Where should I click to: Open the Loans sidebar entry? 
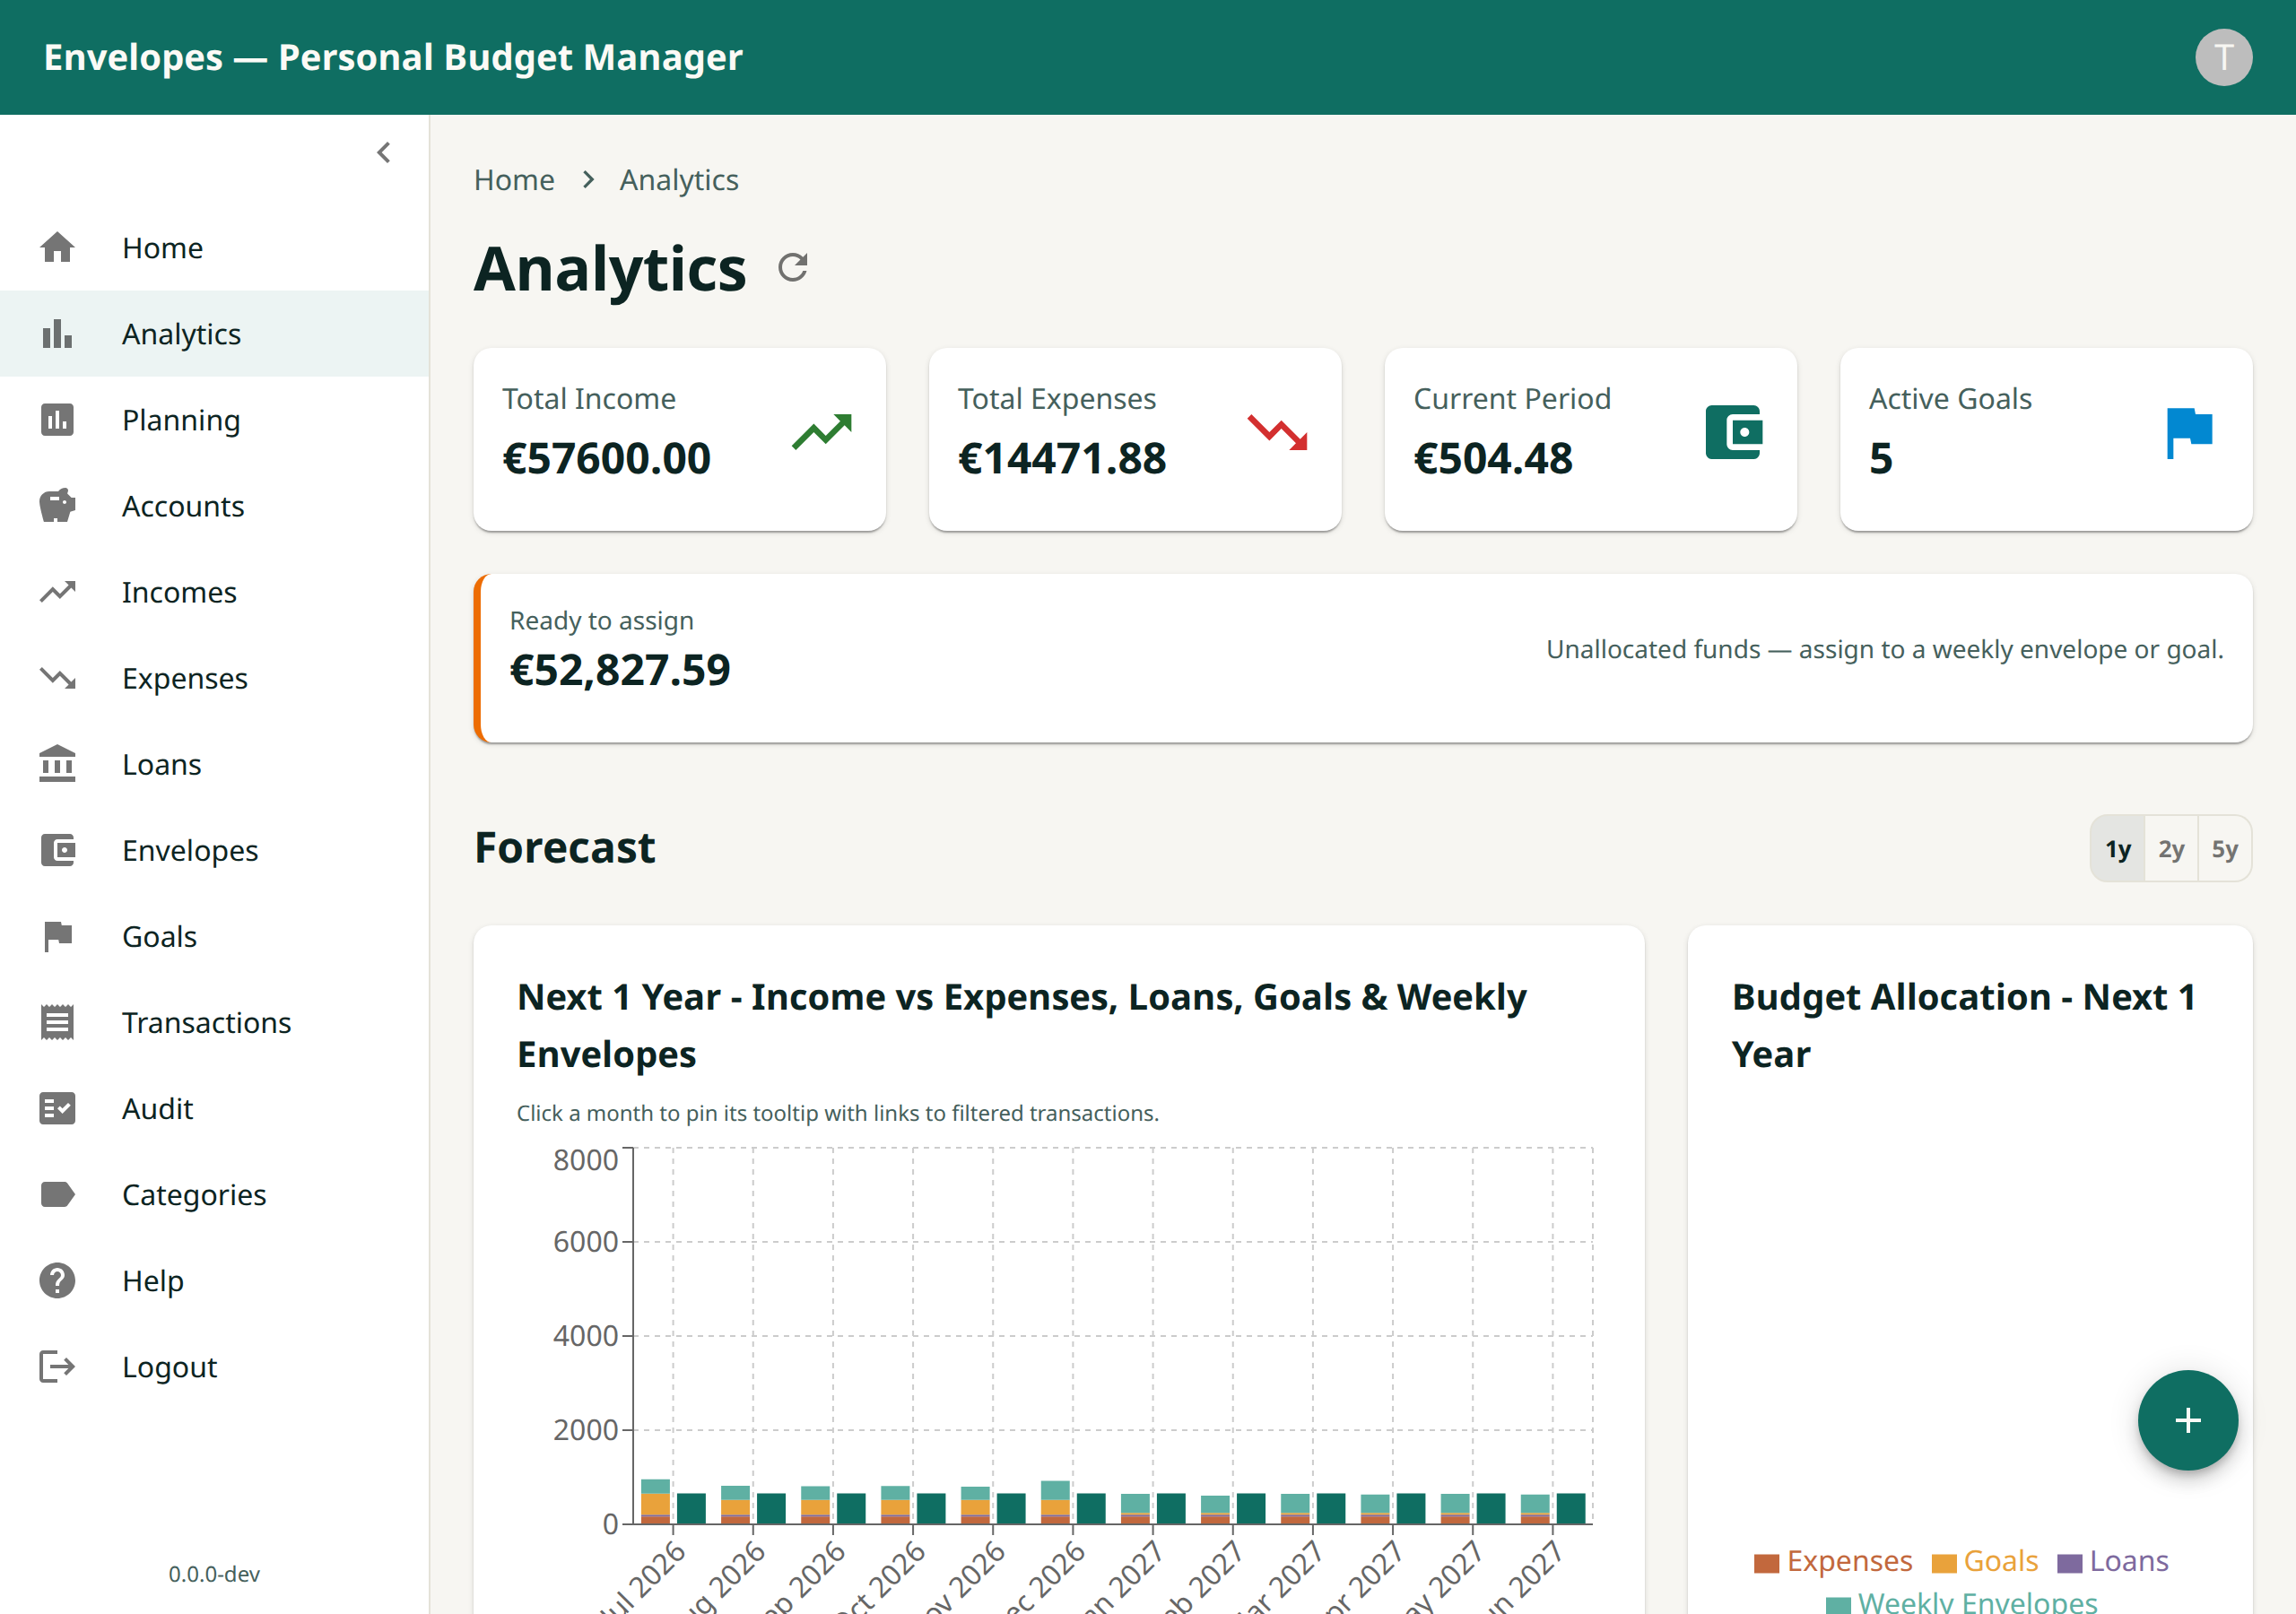tap(214, 763)
